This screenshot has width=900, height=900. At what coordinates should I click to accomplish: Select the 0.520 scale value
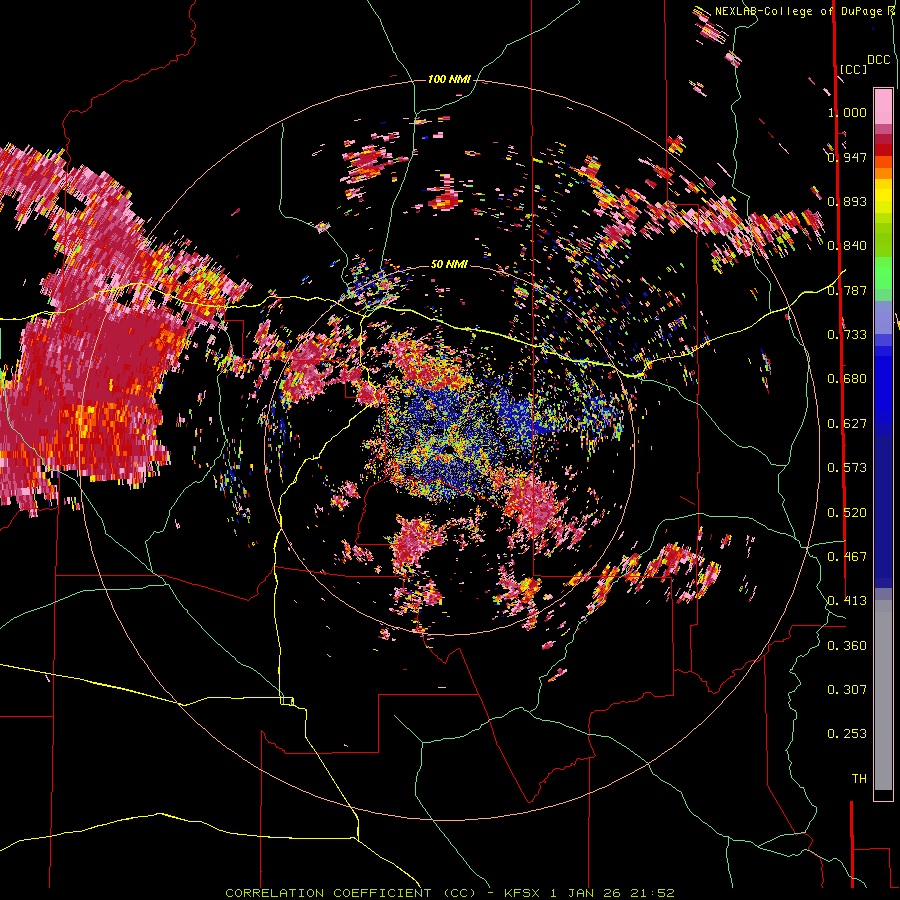tap(847, 512)
